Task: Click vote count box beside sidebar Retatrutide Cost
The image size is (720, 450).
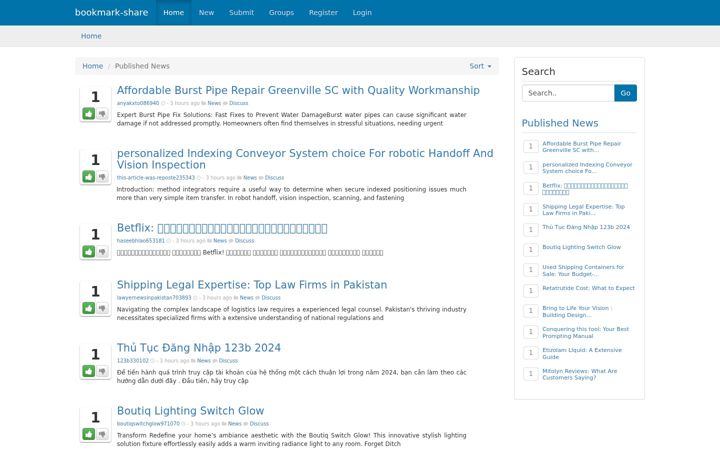Action: [530, 291]
